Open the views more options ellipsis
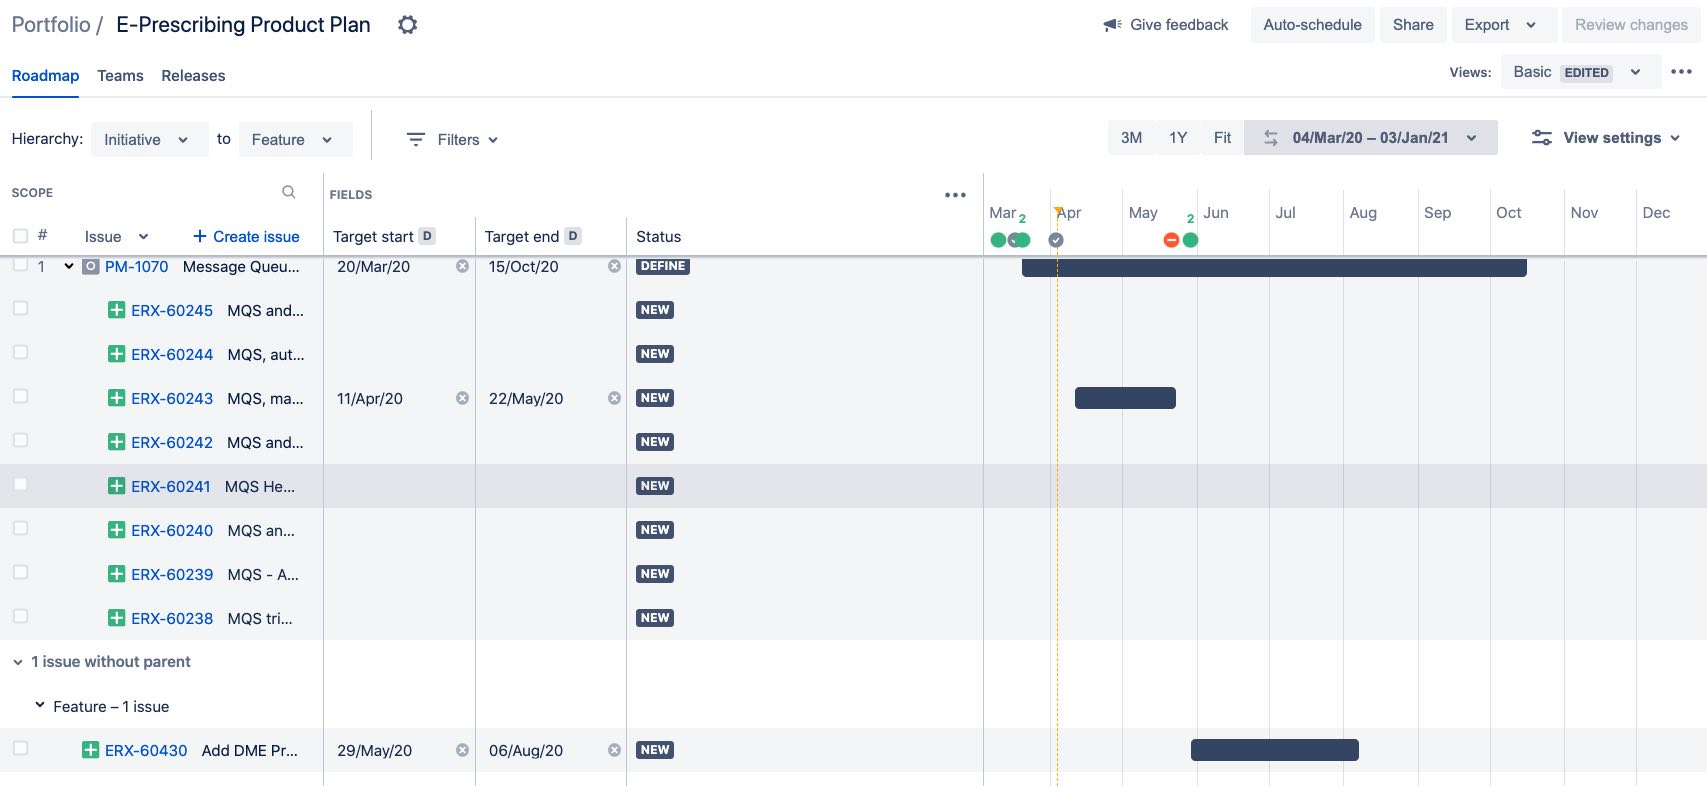Viewport: 1707px width, 786px height. [x=1682, y=72]
